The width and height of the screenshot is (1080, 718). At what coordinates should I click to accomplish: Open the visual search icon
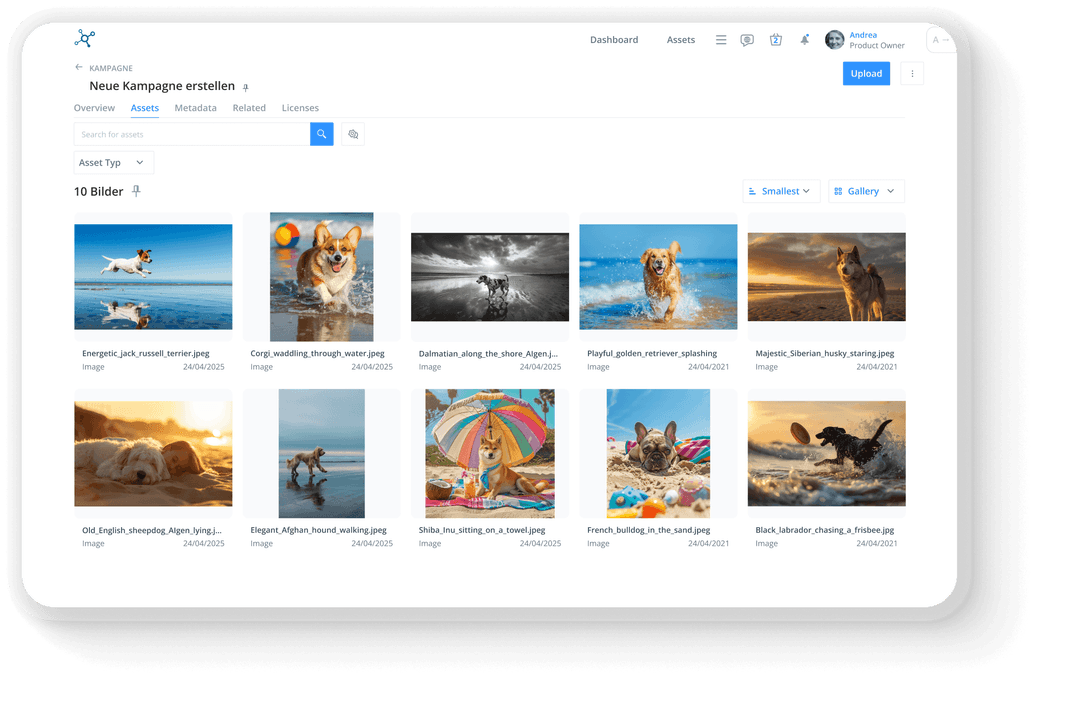pos(353,134)
